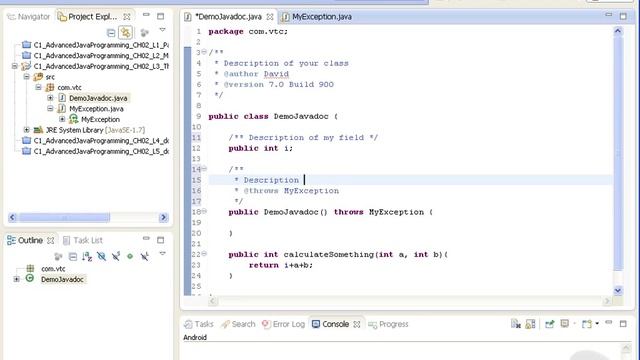Collapse all in Outline toolbar
The width and height of the screenshot is (640, 360).
[x=73, y=256]
